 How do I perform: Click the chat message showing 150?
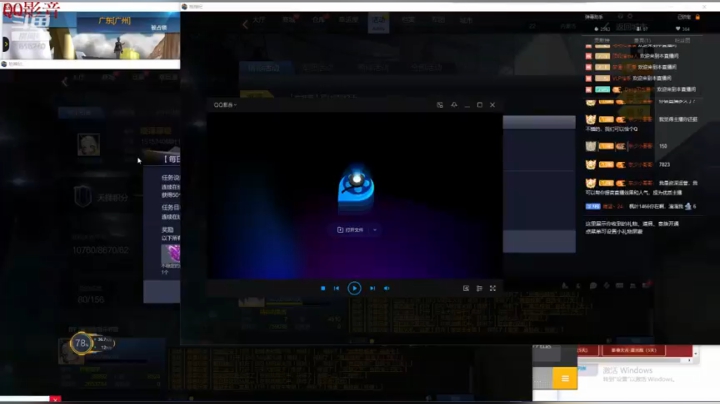pyautogui.click(x=663, y=146)
